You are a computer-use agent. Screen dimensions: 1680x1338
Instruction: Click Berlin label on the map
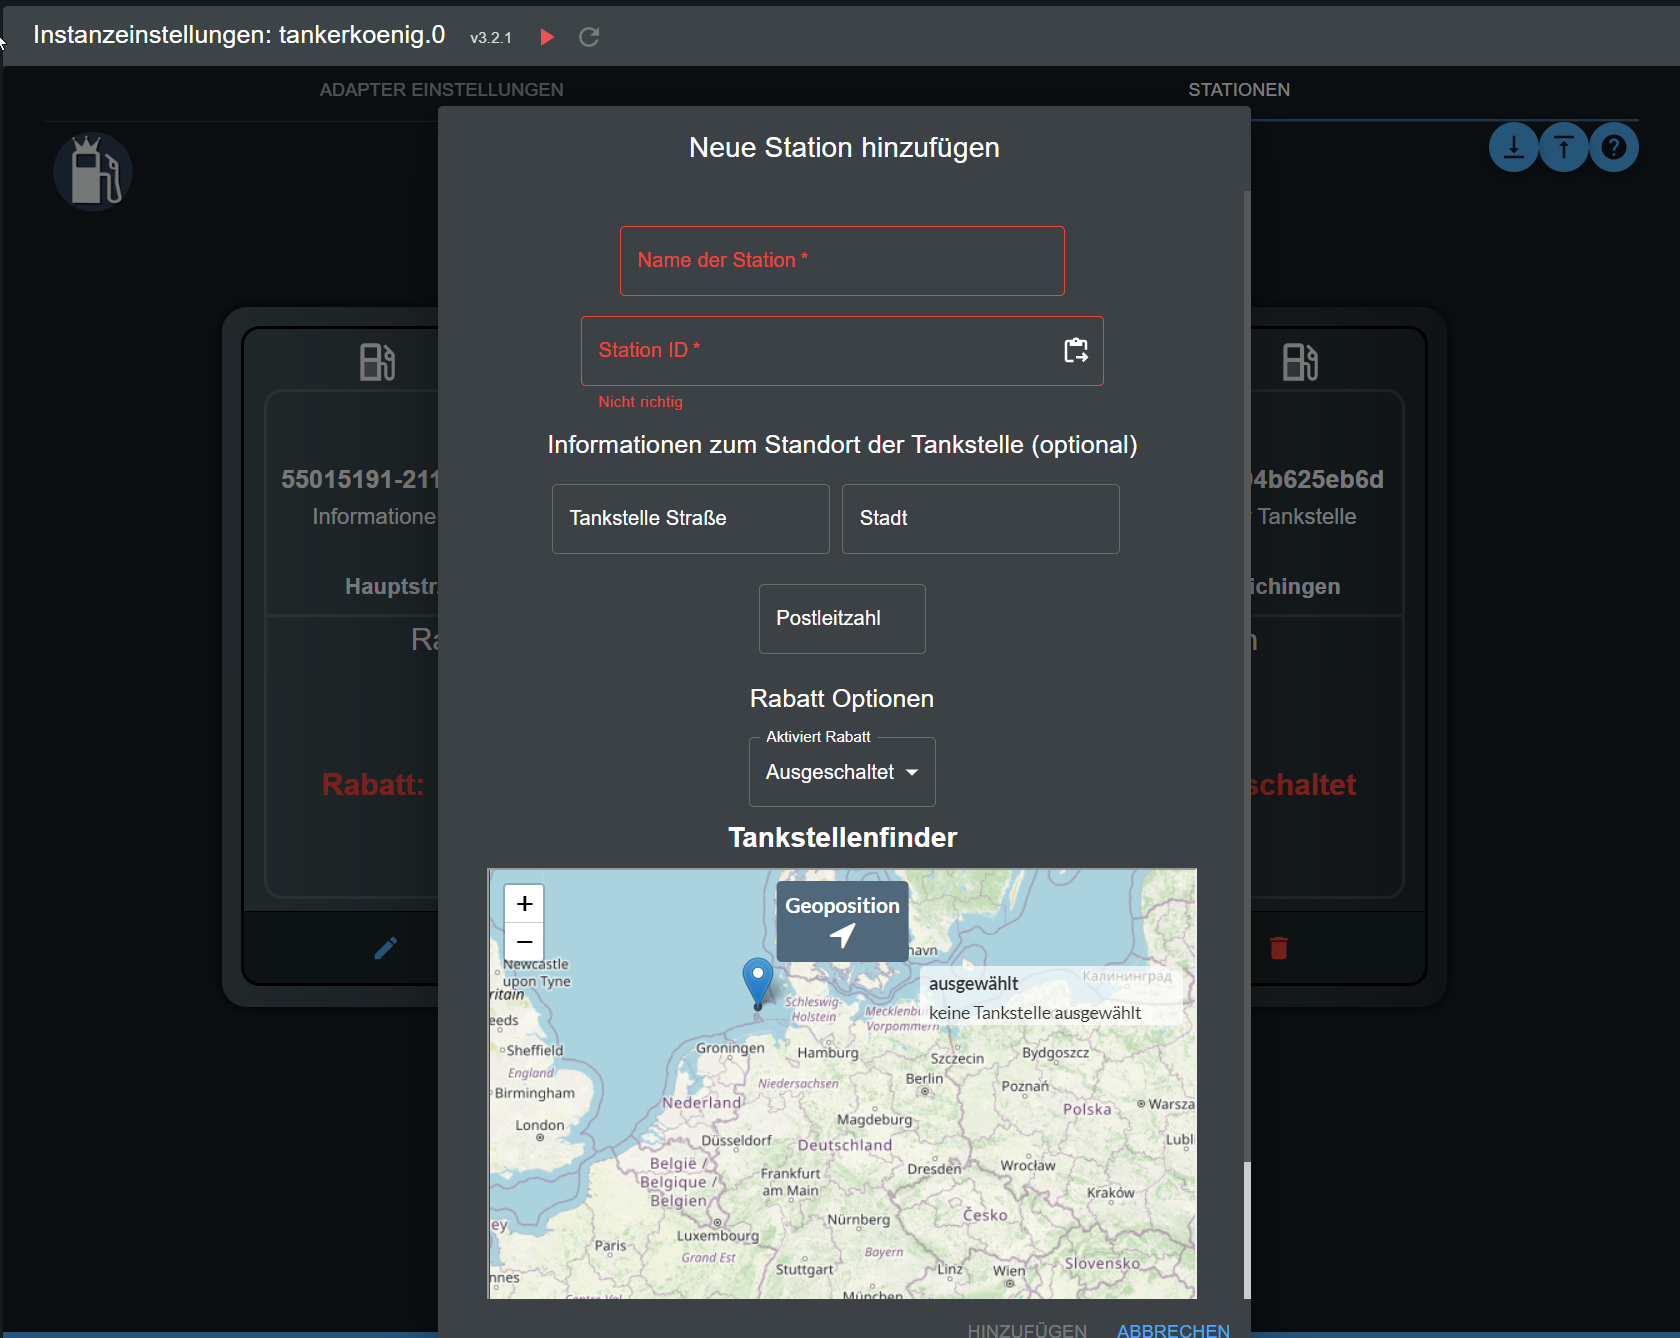click(924, 1079)
